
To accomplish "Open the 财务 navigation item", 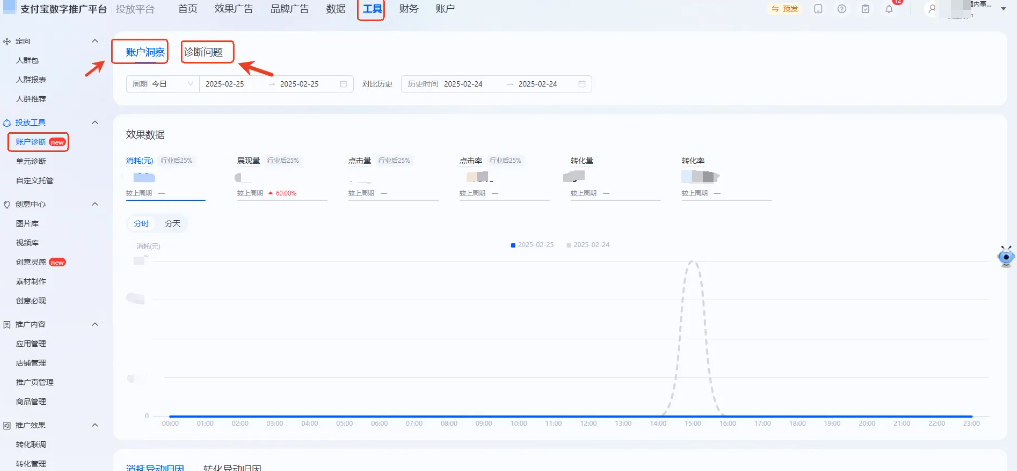I will coord(409,9).
